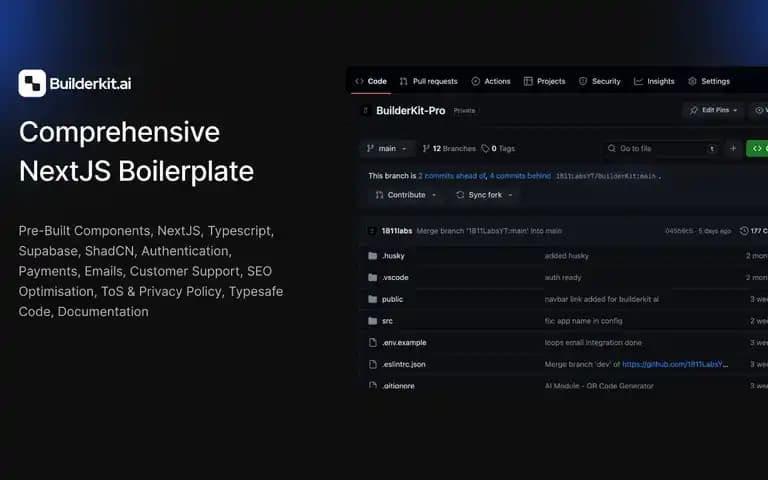Click the .vscode folder icon
This screenshot has height=480, width=768.
click(x=373, y=277)
